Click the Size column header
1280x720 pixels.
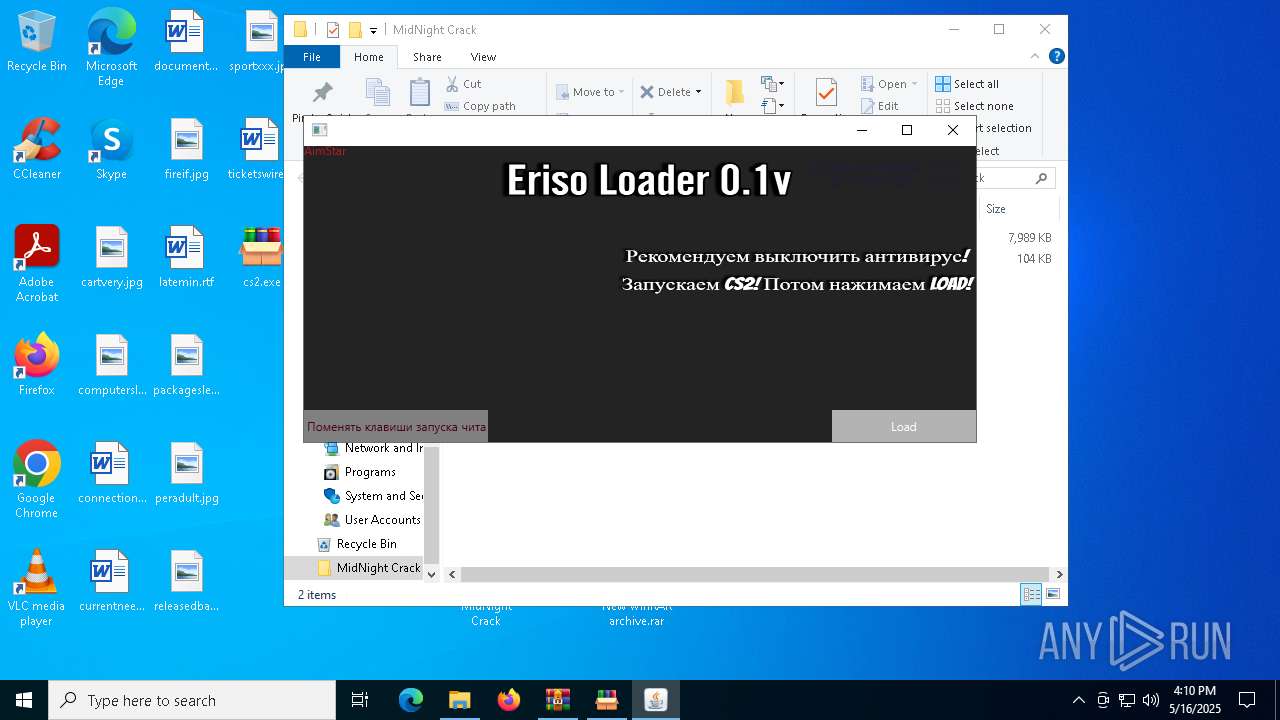[996, 209]
